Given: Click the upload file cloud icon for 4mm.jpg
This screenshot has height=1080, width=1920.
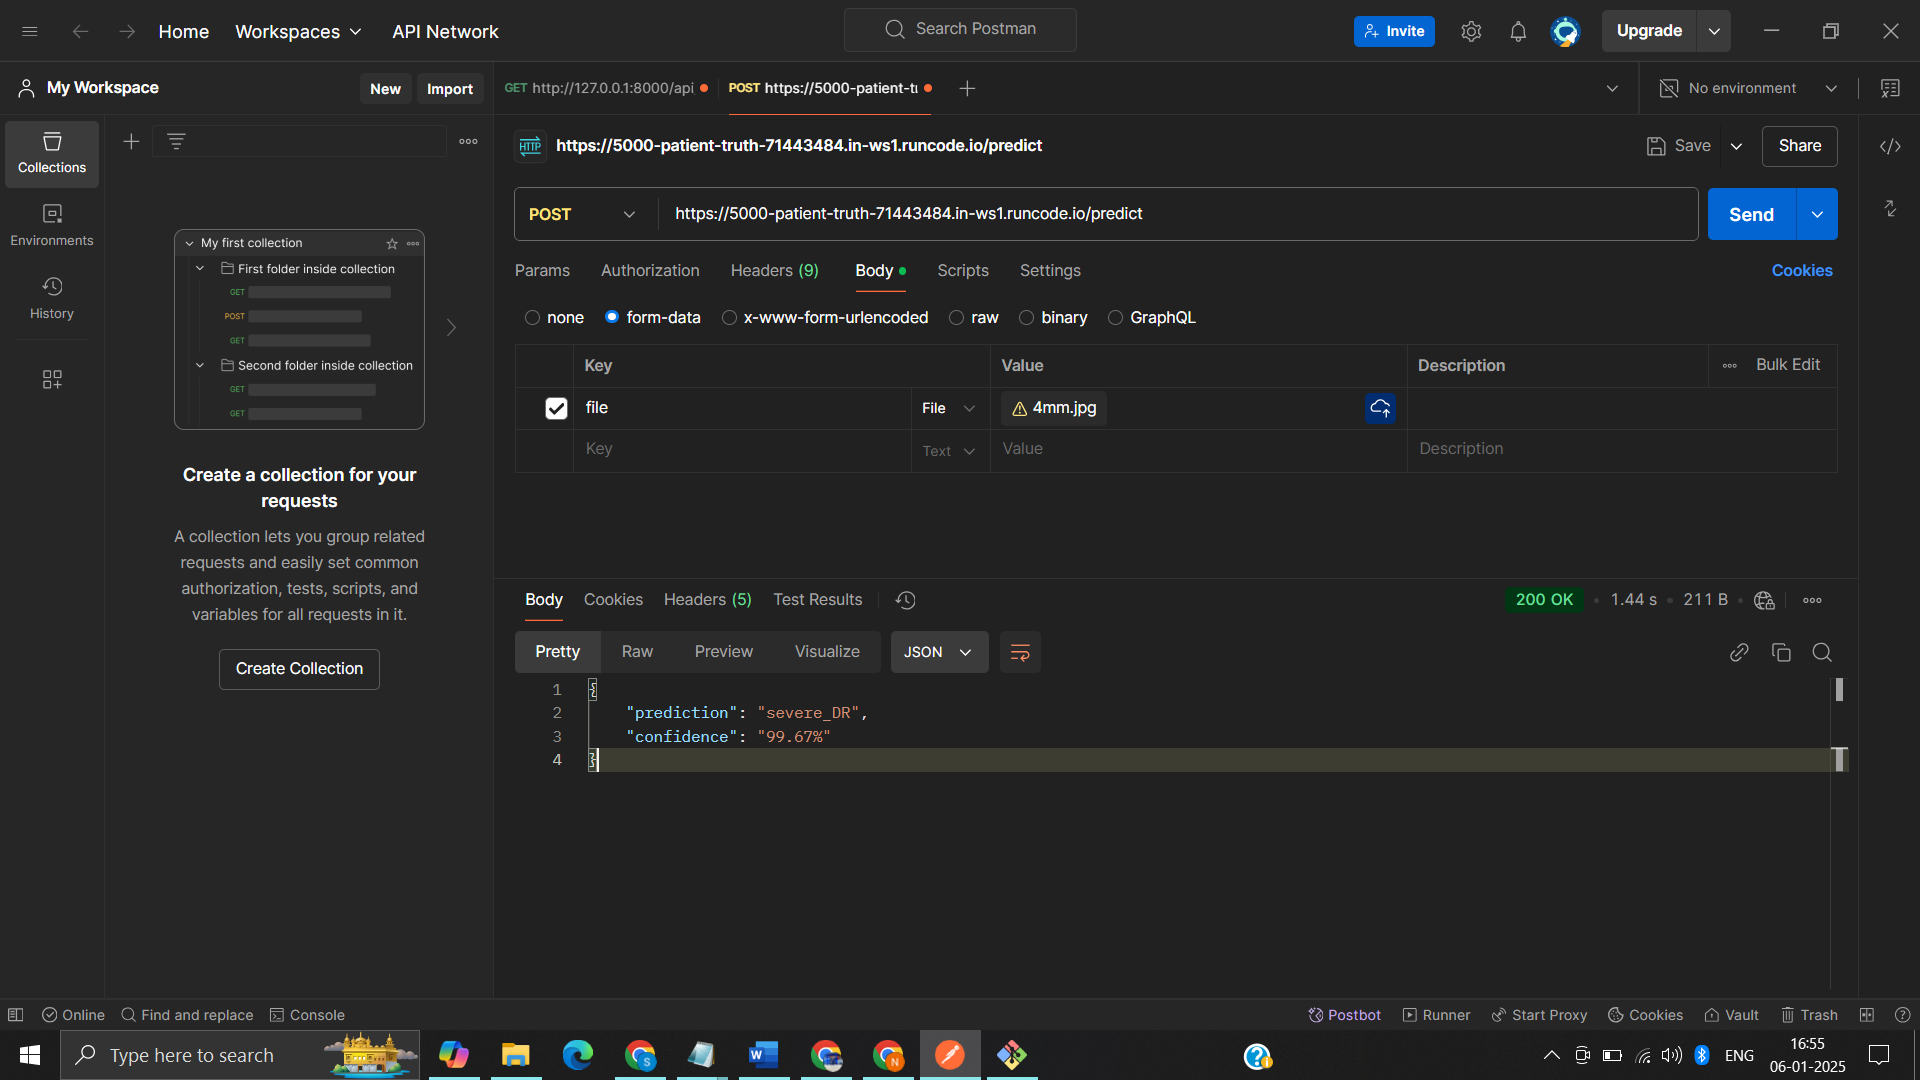Looking at the screenshot, I should [1380, 408].
